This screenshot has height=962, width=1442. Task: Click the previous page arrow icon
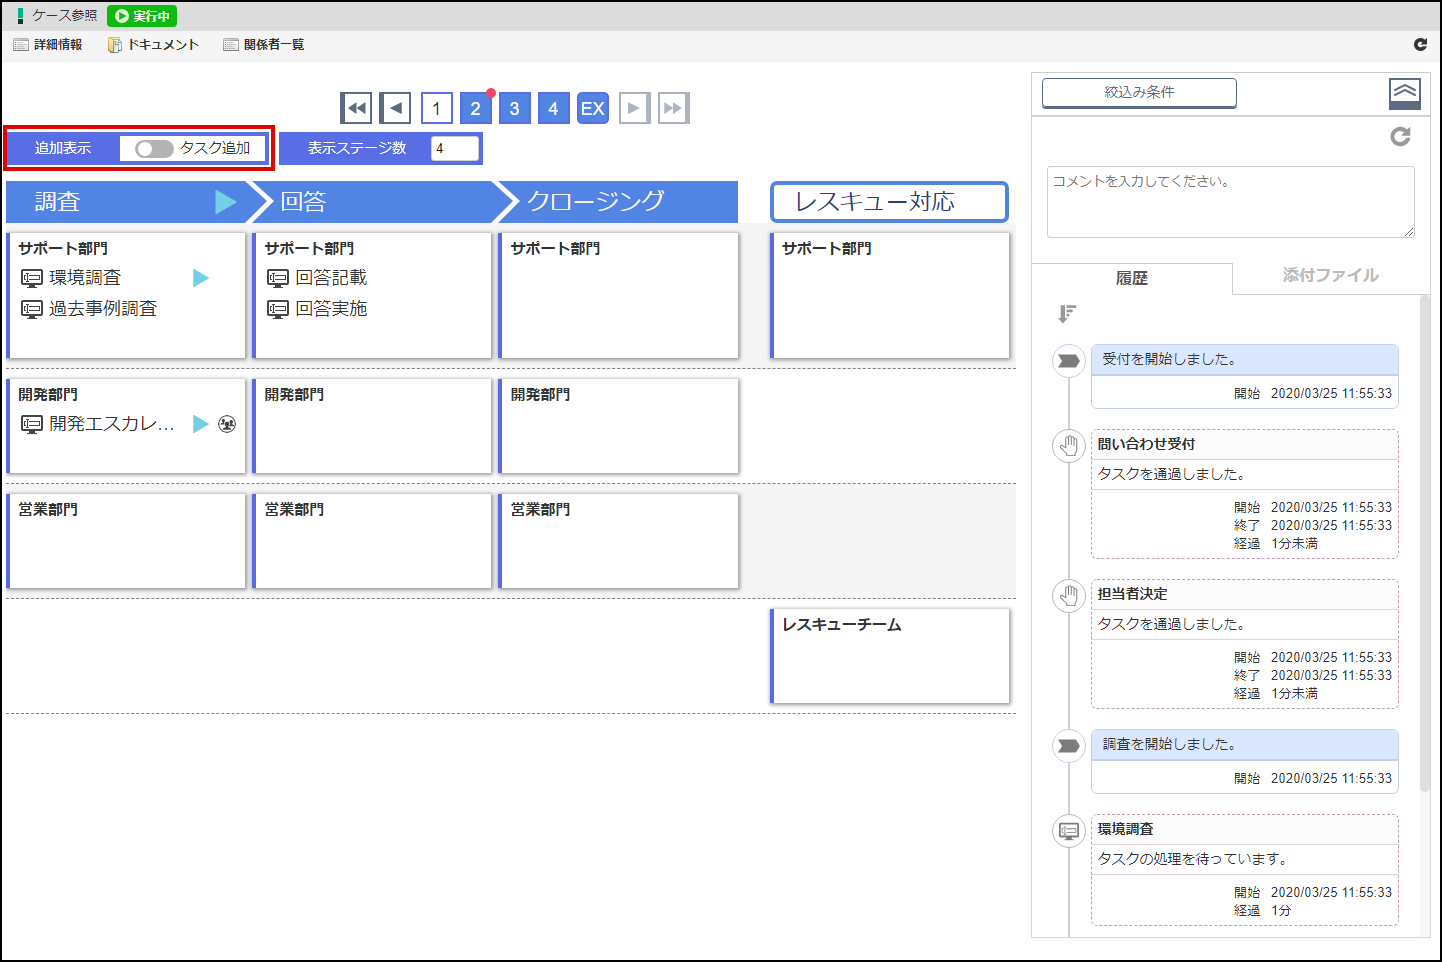[396, 108]
